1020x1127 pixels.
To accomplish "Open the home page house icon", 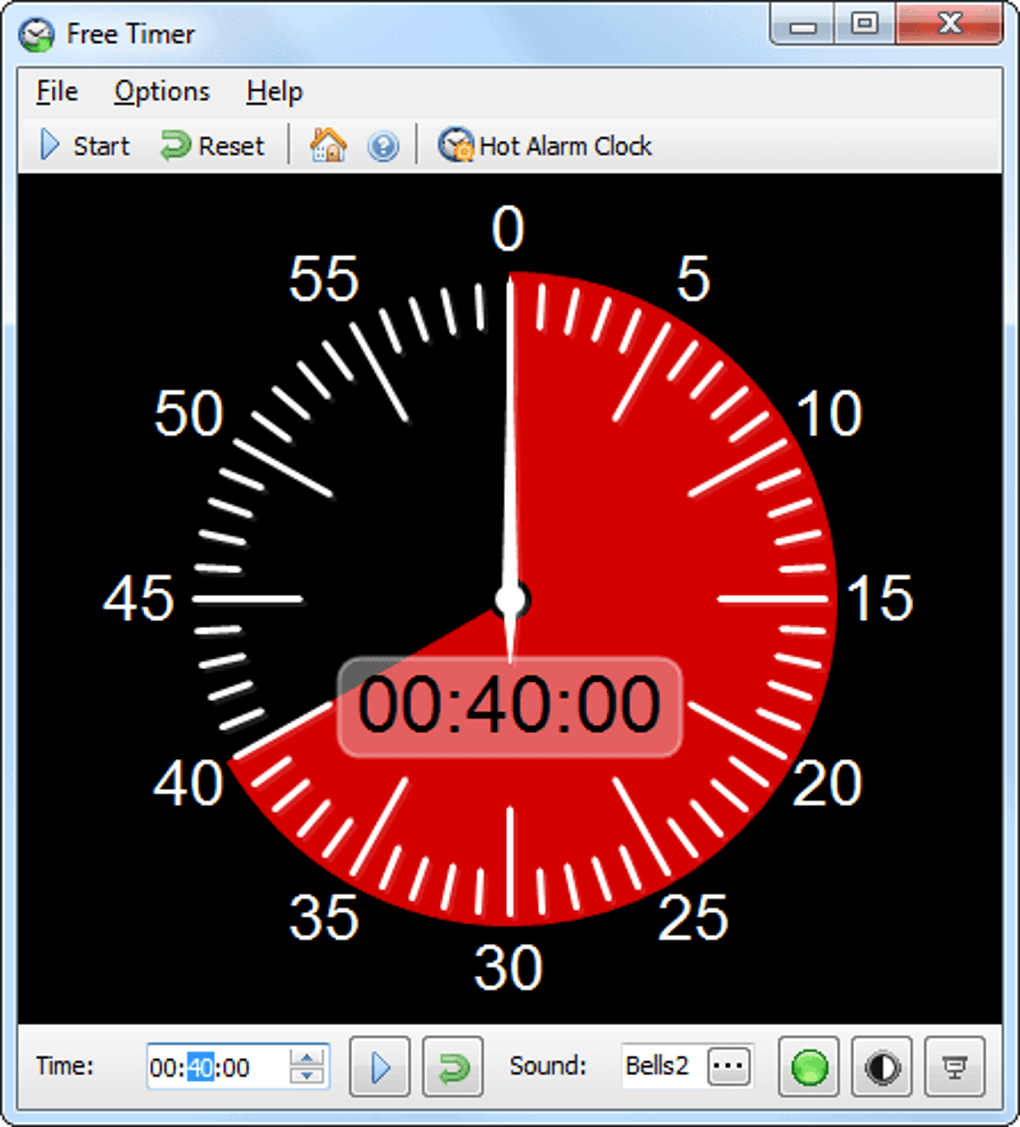I will click(x=328, y=146).
